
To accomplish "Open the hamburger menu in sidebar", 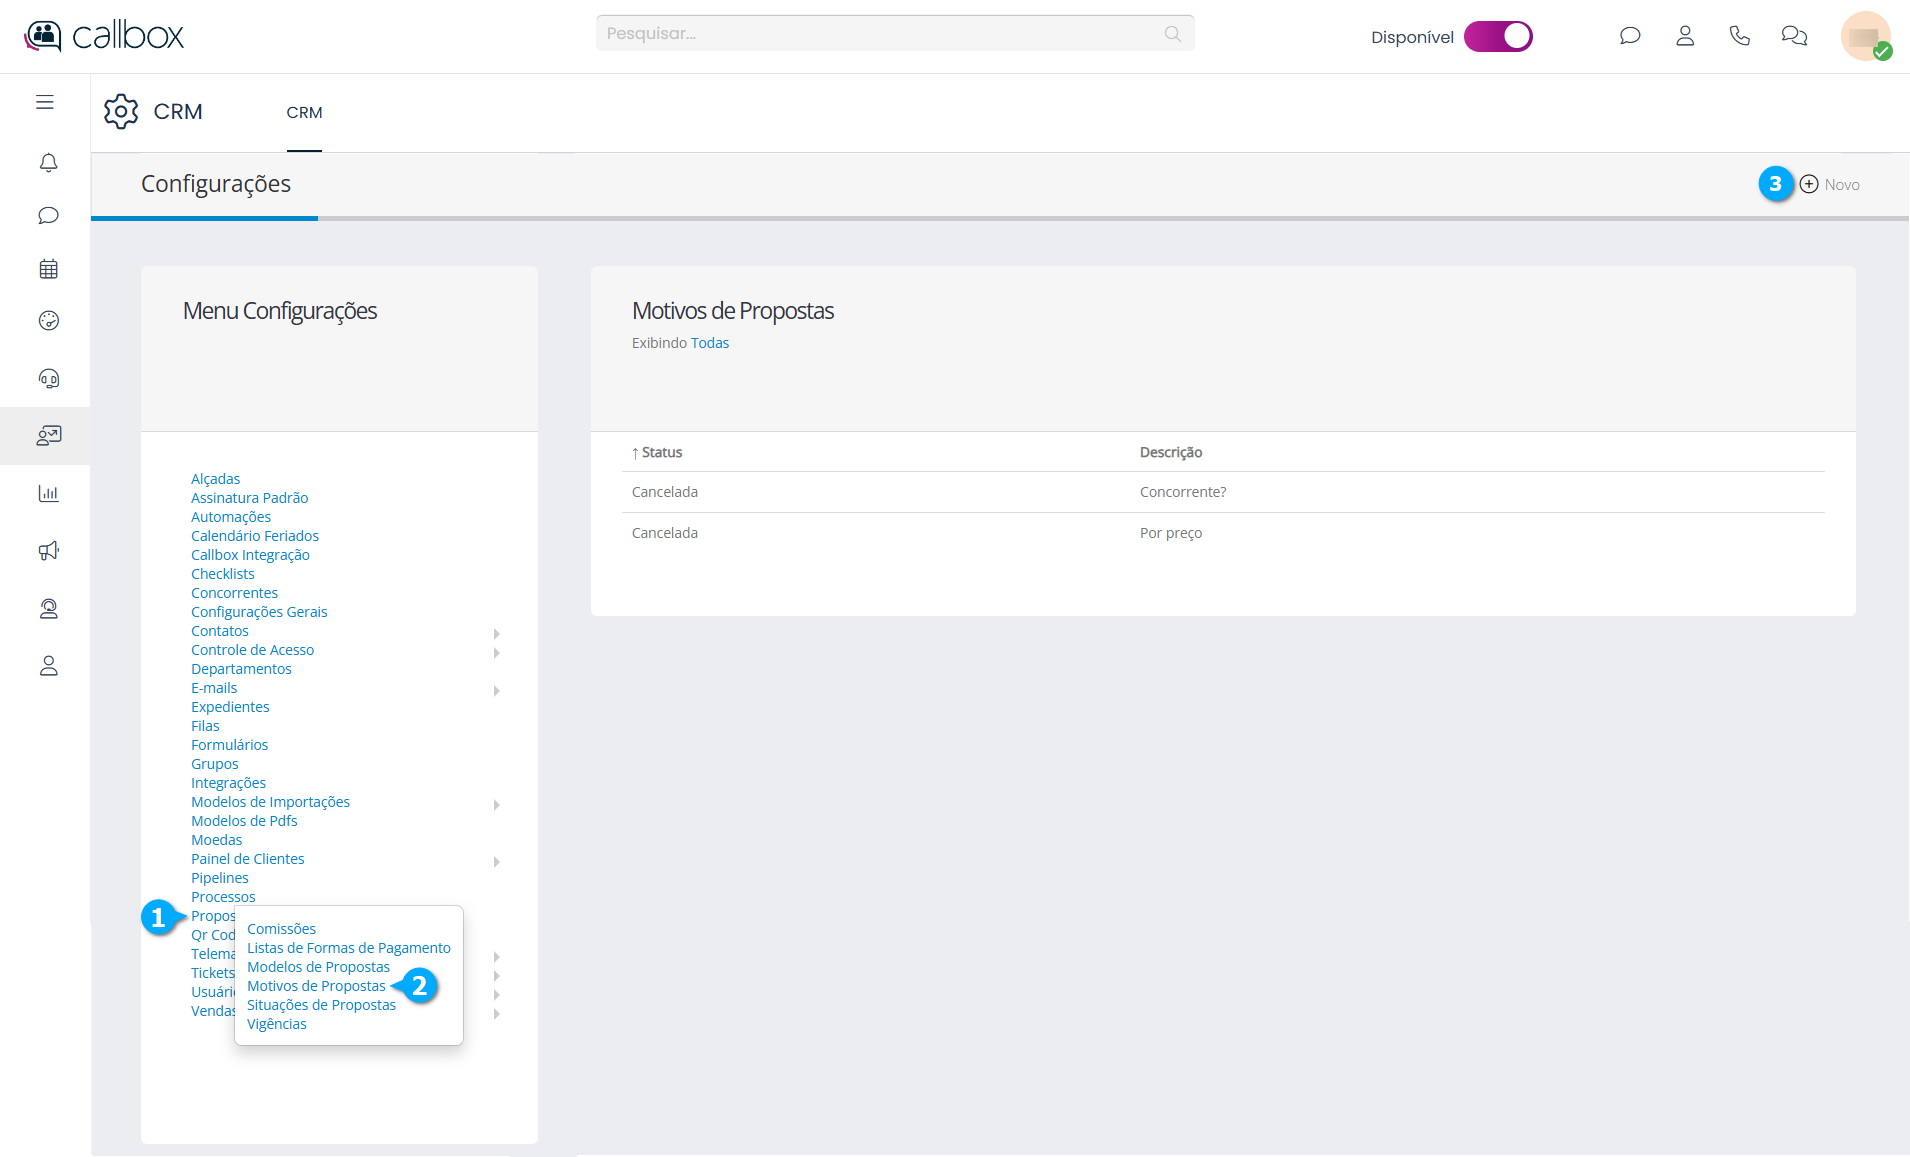I will (45, 102).
